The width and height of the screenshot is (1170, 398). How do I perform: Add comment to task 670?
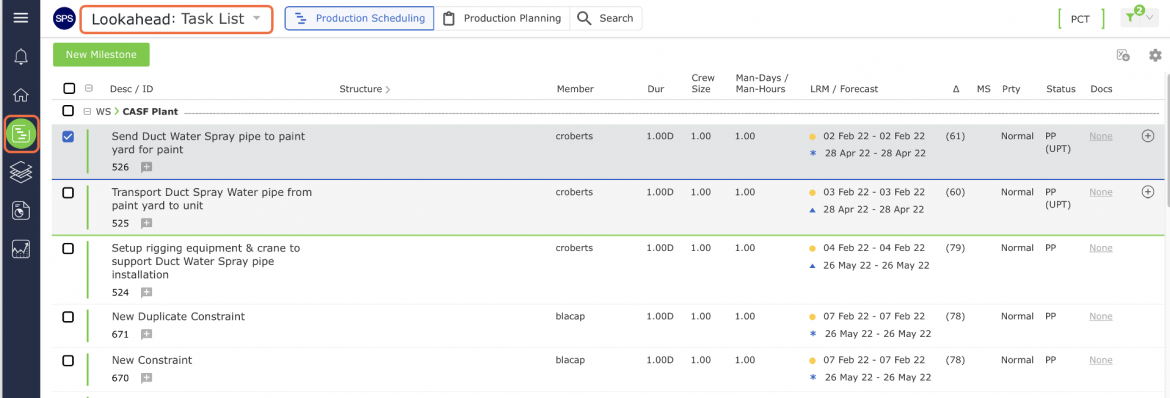point(146,378)
